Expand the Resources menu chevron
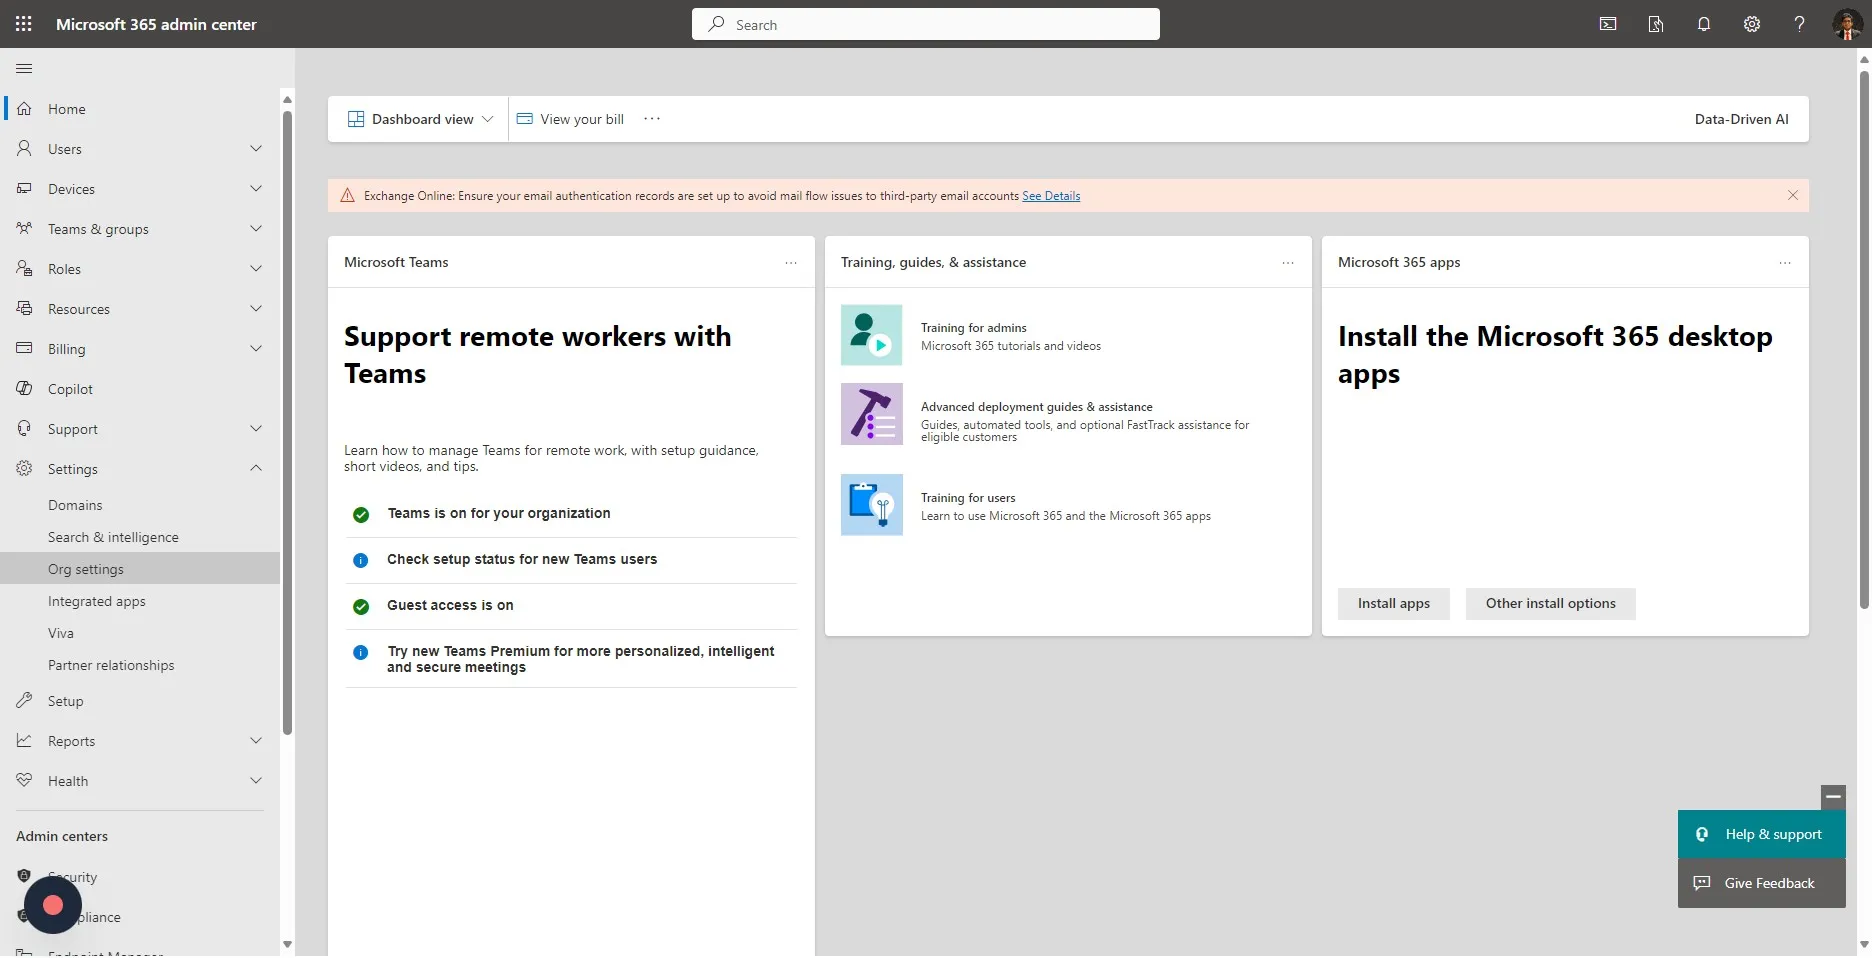The width and height of the screenshot is (1872, 958). (256, 308)
